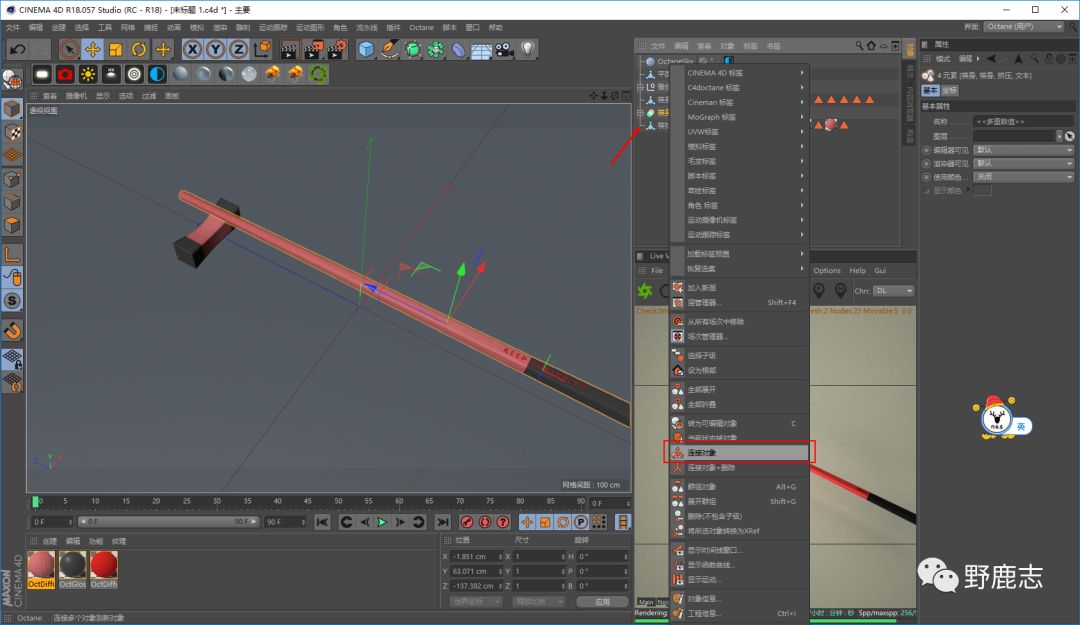The image size is (1080, 625).
Task: Click the Cube primitive icon
Action: (x=367, y=49)
